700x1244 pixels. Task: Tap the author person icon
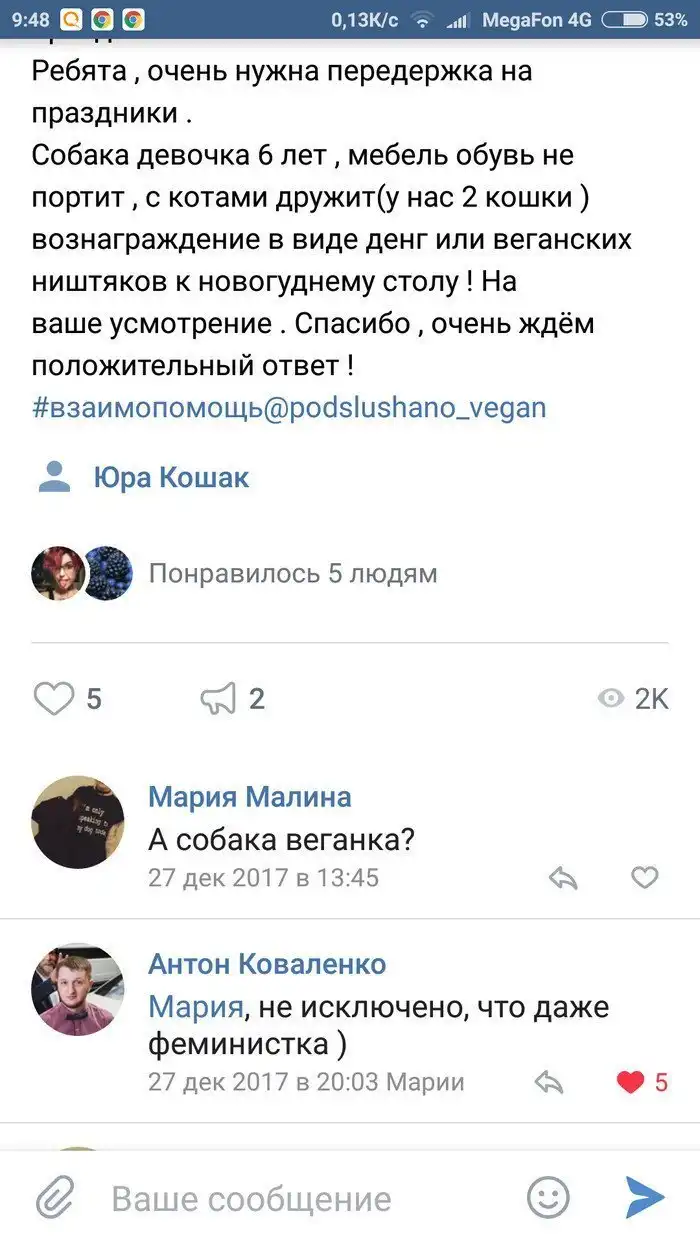coord(54,477)
